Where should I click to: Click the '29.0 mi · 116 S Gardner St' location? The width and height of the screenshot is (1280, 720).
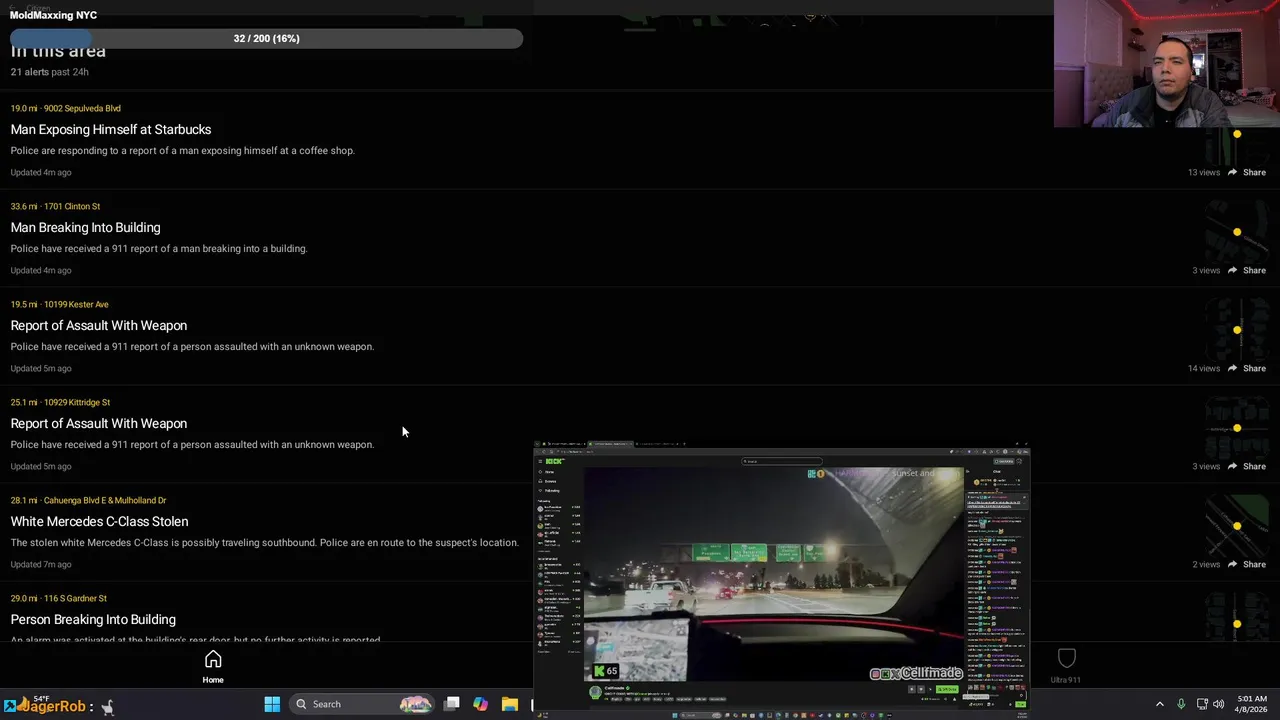click(x=59, y=598)
